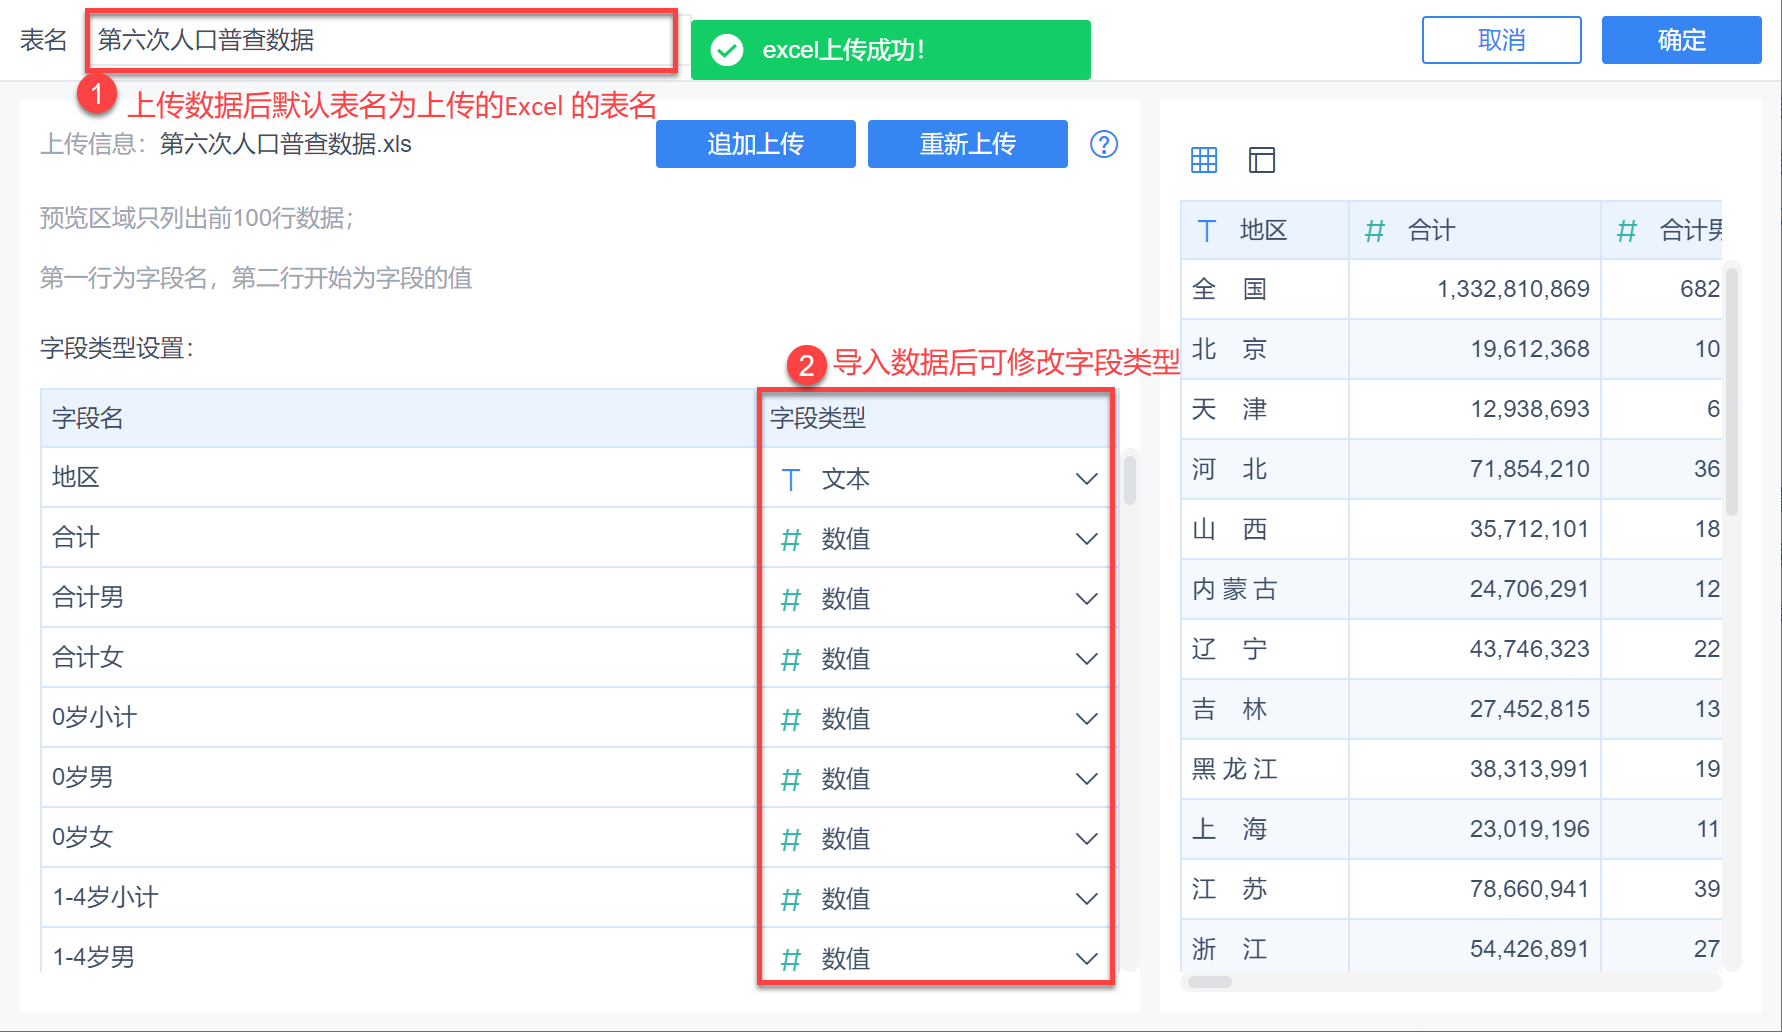Click the 追加上传 append upload button

click(755, 144)
